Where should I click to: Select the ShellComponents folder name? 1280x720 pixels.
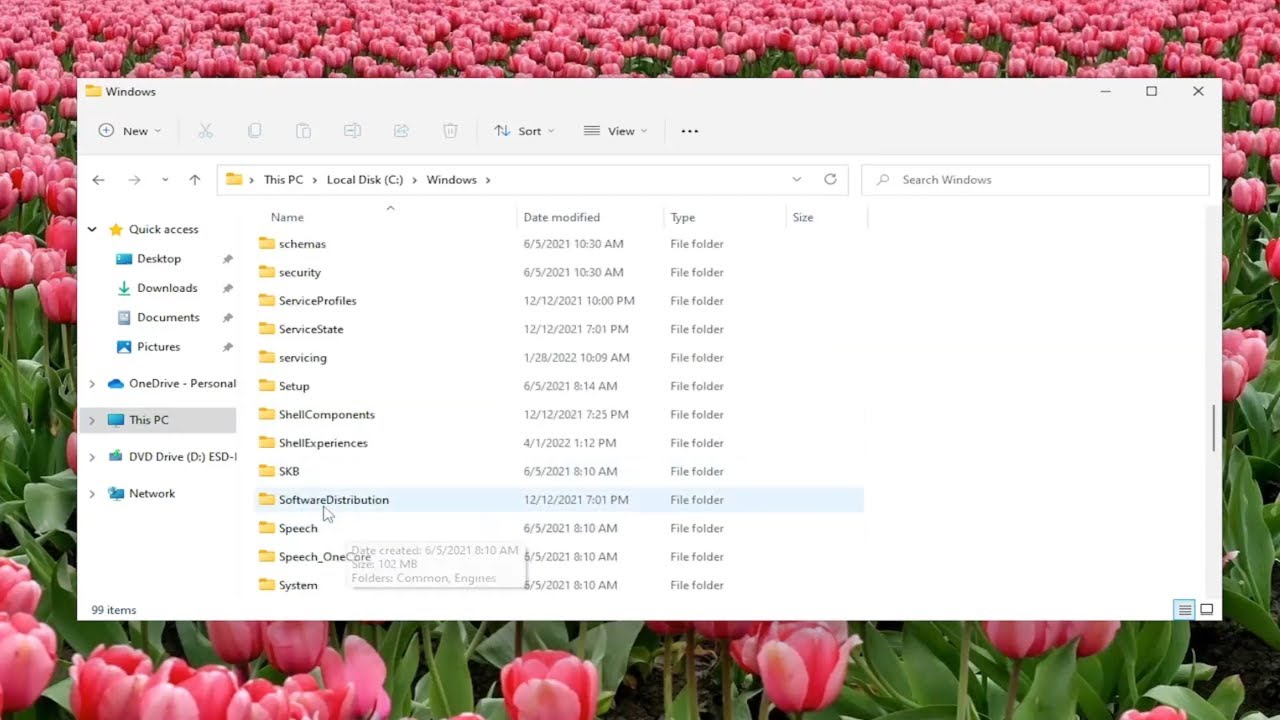[327, 414]
